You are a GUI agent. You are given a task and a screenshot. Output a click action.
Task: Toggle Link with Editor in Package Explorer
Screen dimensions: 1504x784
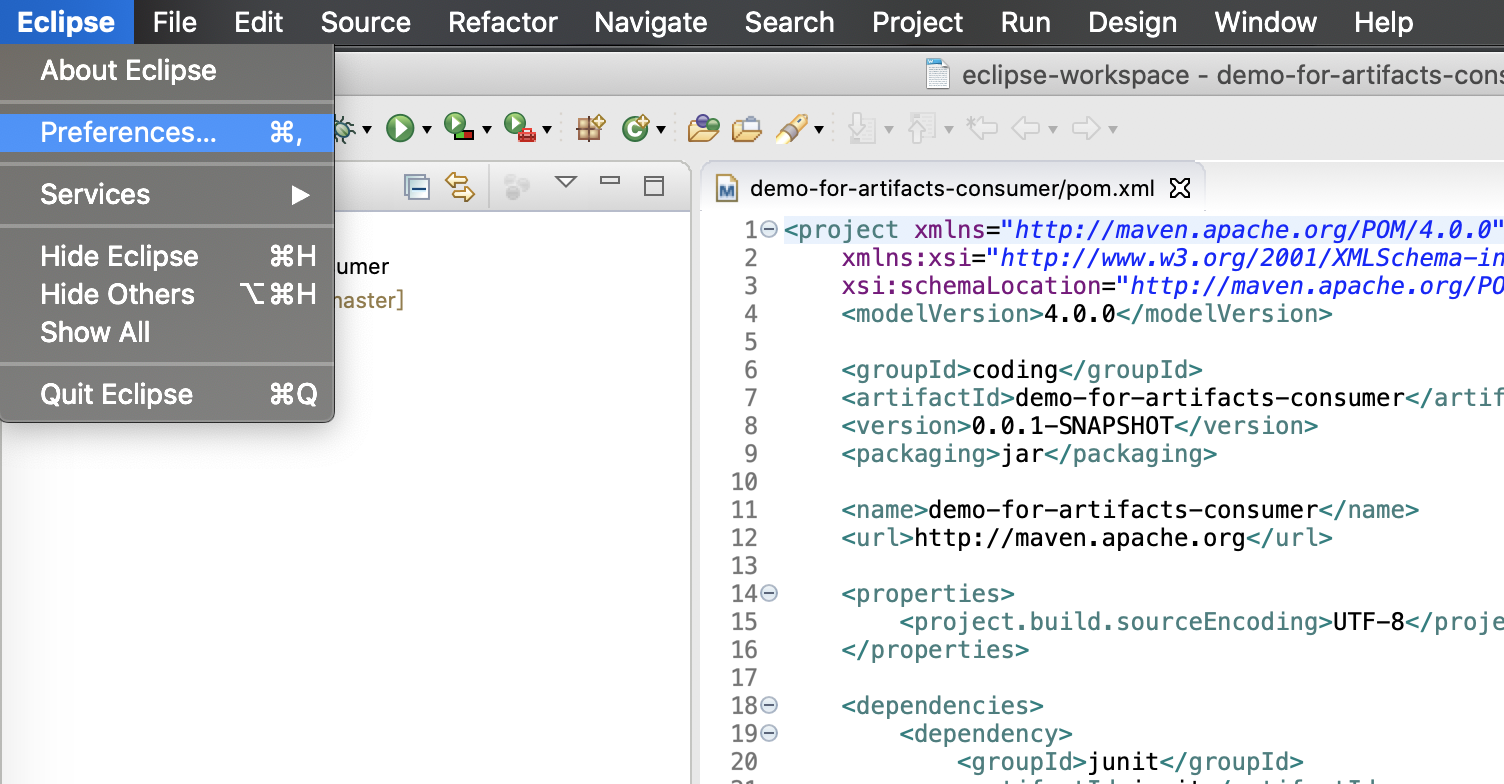tap(460, 186)
